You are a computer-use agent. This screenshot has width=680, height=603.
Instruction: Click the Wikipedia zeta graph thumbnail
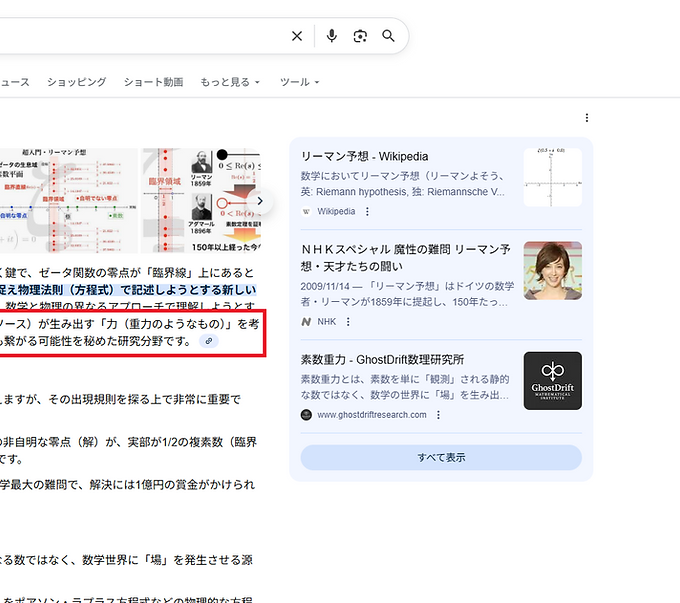coord(552,177)
